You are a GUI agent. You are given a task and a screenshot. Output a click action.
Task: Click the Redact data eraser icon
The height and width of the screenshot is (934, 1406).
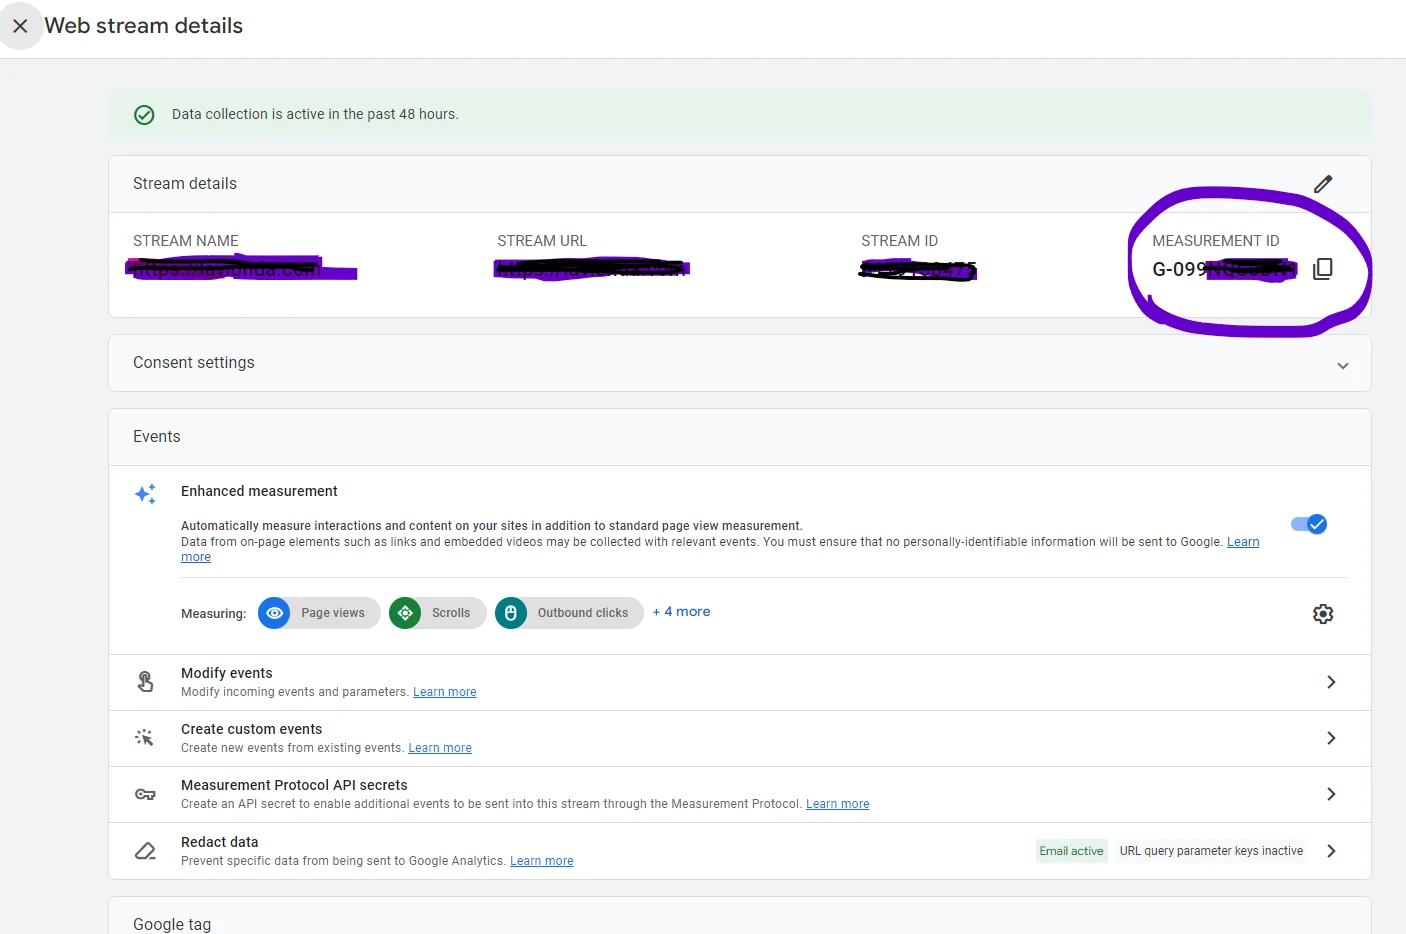tap(145, 851)
